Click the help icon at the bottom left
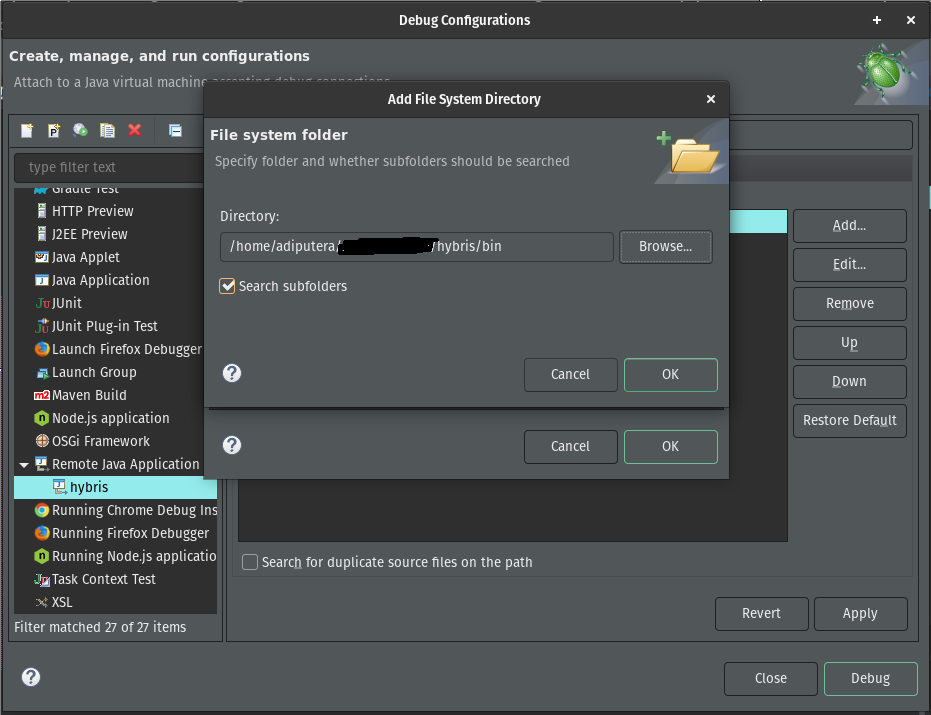 30,677
